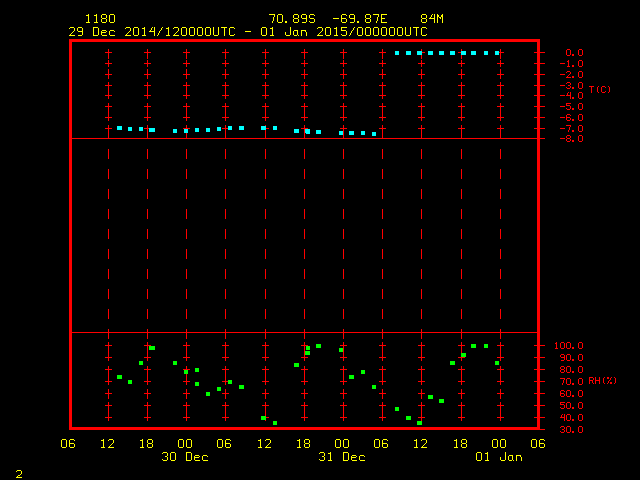Viewport: 640px width, 480px height.
Task: Select the elevation 84M label
Action: [432, 19]
